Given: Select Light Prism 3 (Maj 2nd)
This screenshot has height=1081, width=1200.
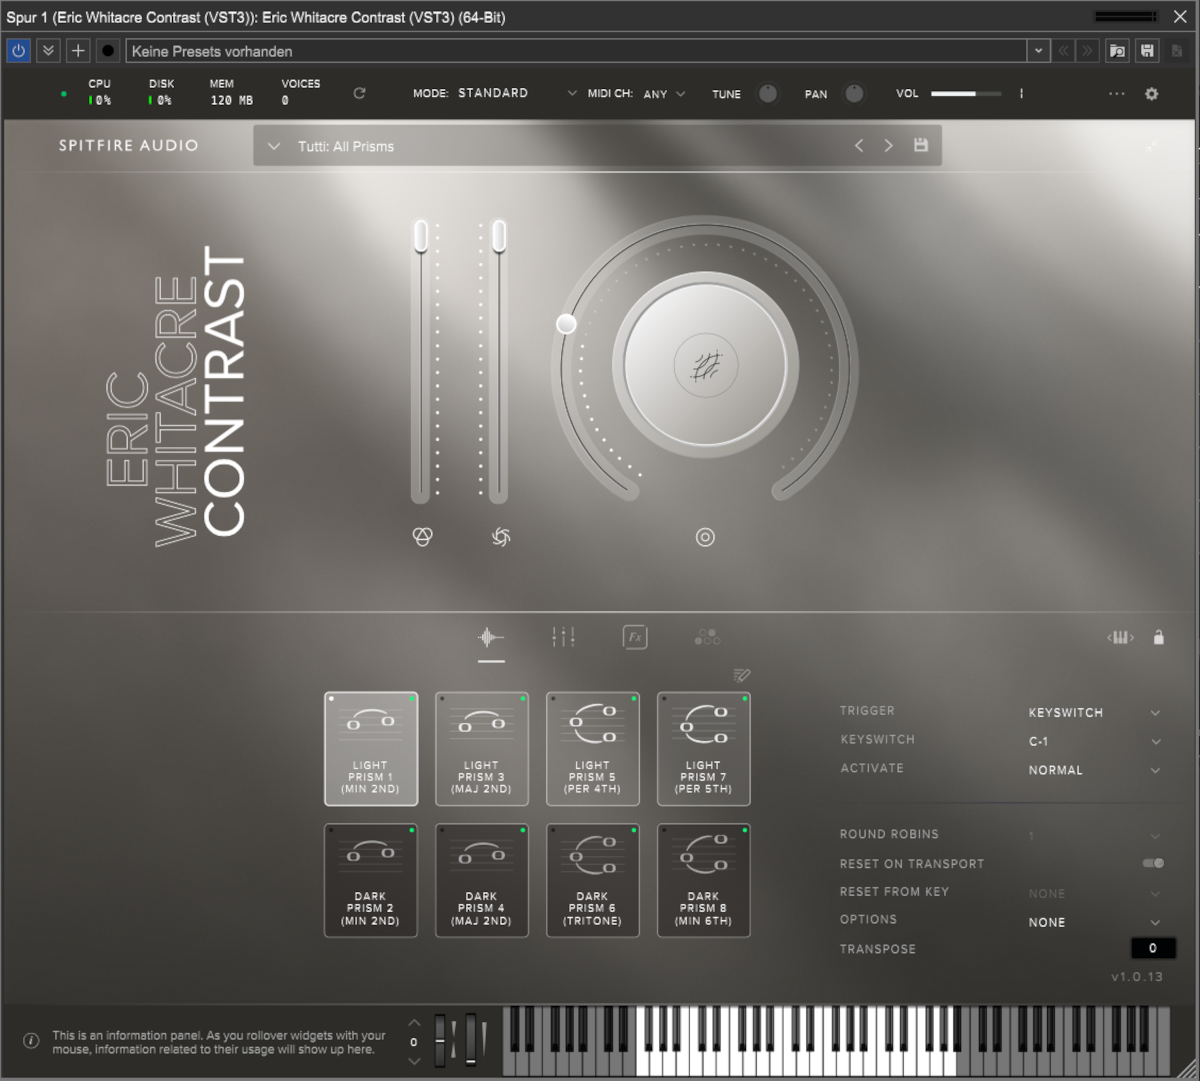Looking at the screenshot, I should [x=482, y=748].
